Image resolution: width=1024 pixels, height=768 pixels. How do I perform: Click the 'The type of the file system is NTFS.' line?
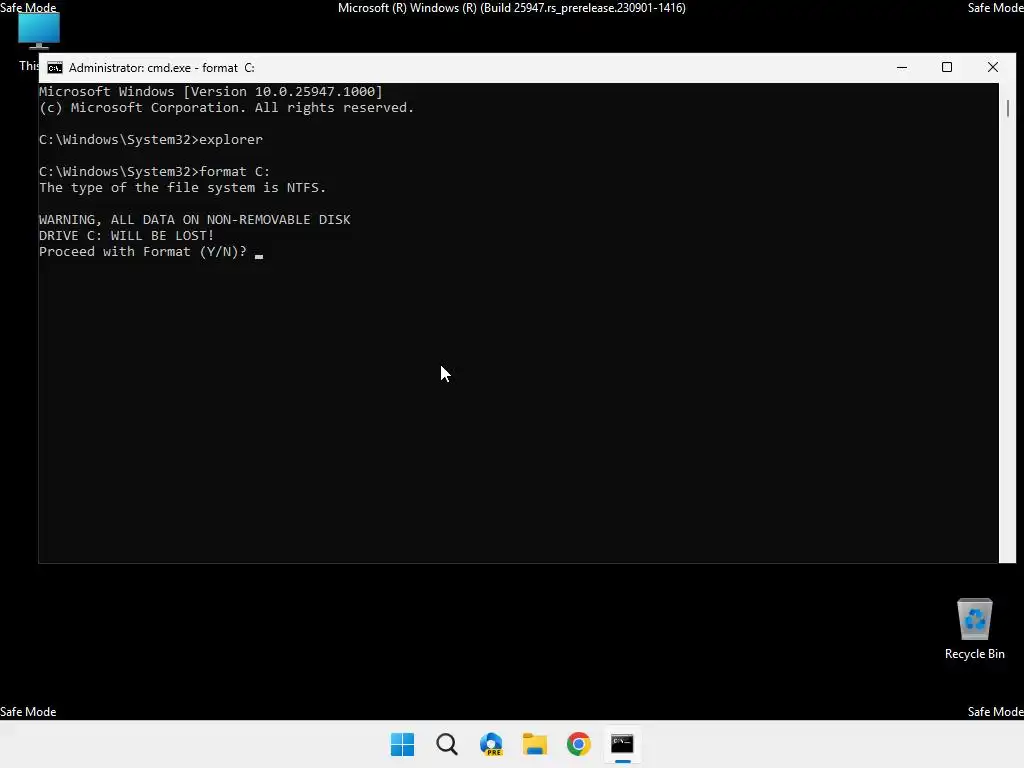pos(182,187)
